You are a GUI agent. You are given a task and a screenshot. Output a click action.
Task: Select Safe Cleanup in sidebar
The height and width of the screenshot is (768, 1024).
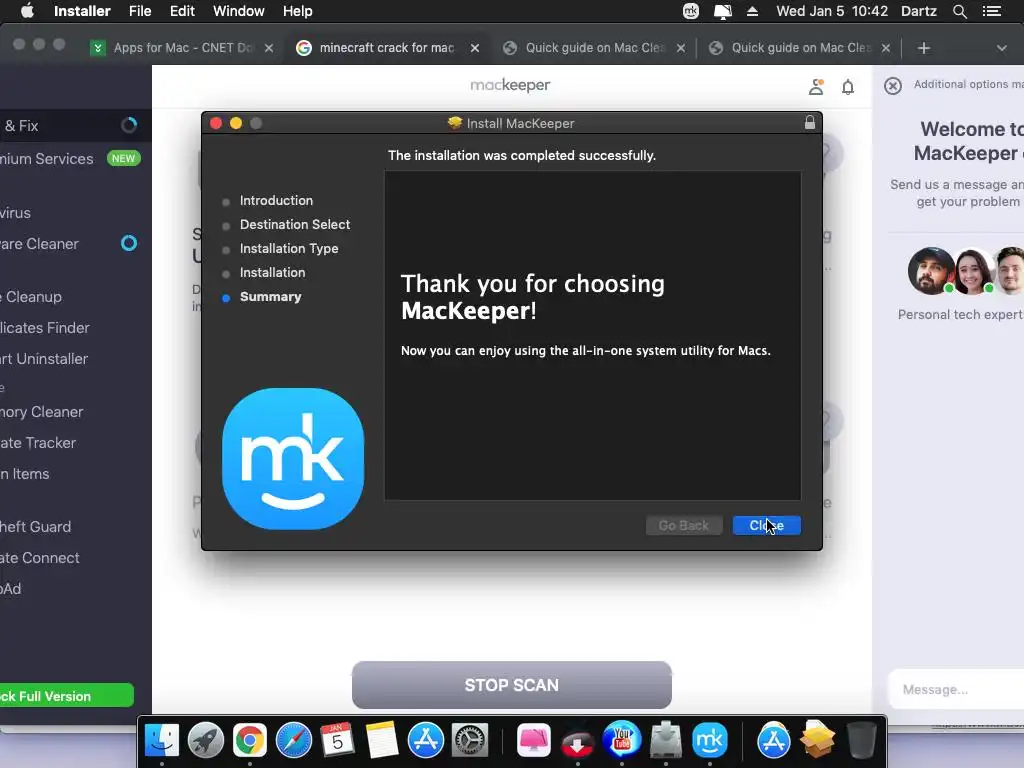click(75, 296)
